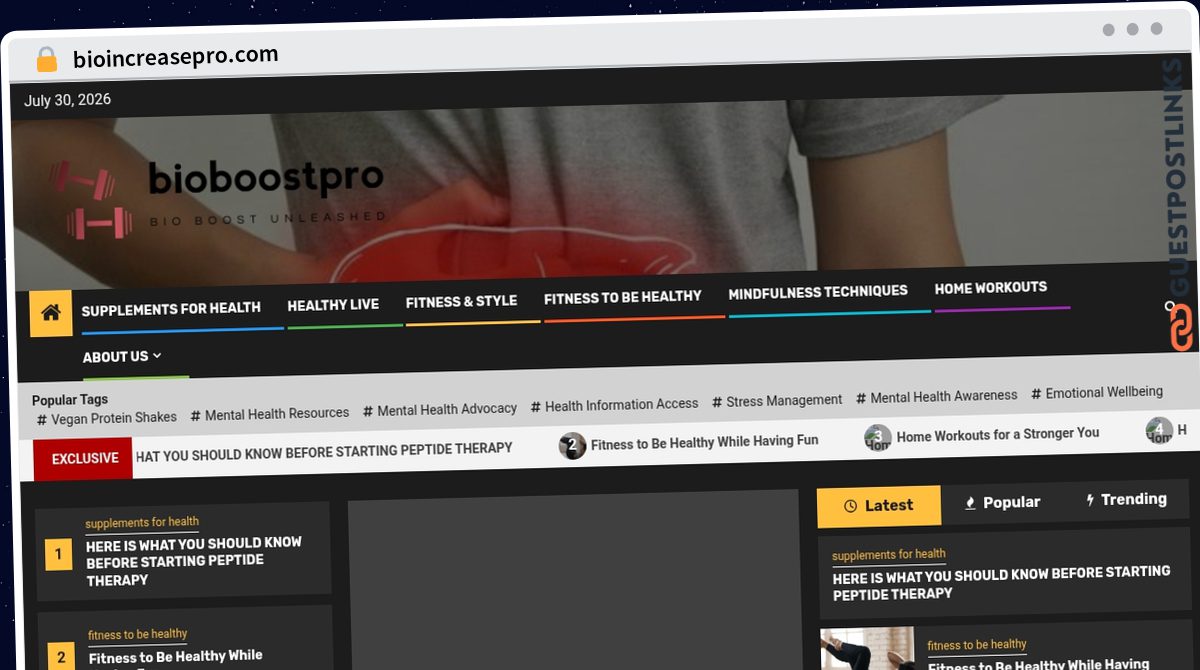Viewport: 1200px width, 670px height.
Task: Click the Emotional Wellbeing tag
Action: (1097, 393)
